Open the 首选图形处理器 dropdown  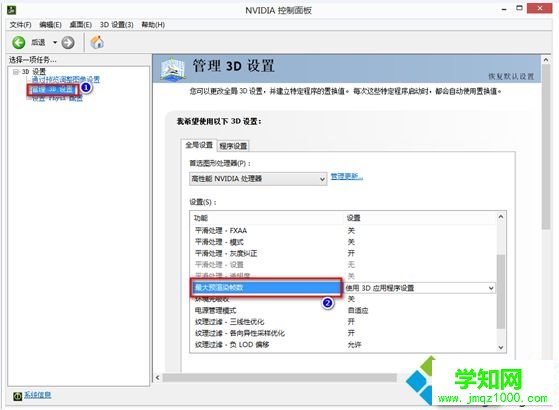click(258, 179)
